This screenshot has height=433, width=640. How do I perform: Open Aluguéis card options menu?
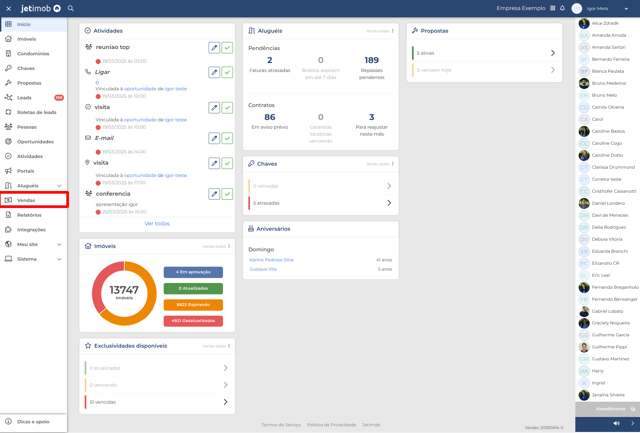click(x=393, y=31)
